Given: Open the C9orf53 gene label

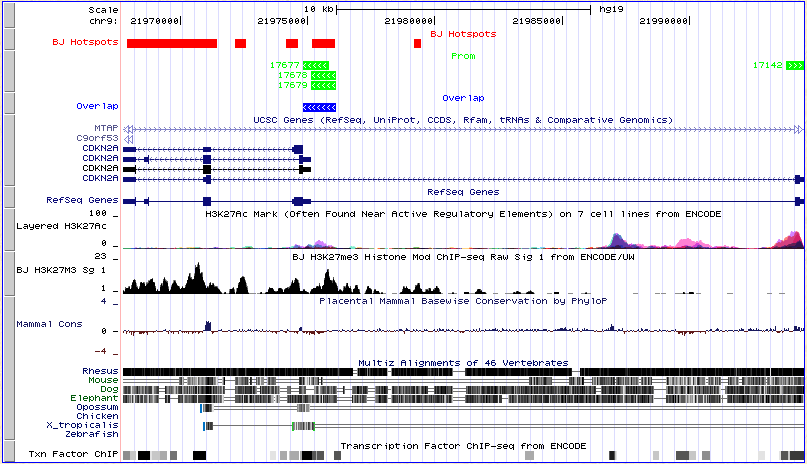Looking at the screenshot, I should point(97,138).
